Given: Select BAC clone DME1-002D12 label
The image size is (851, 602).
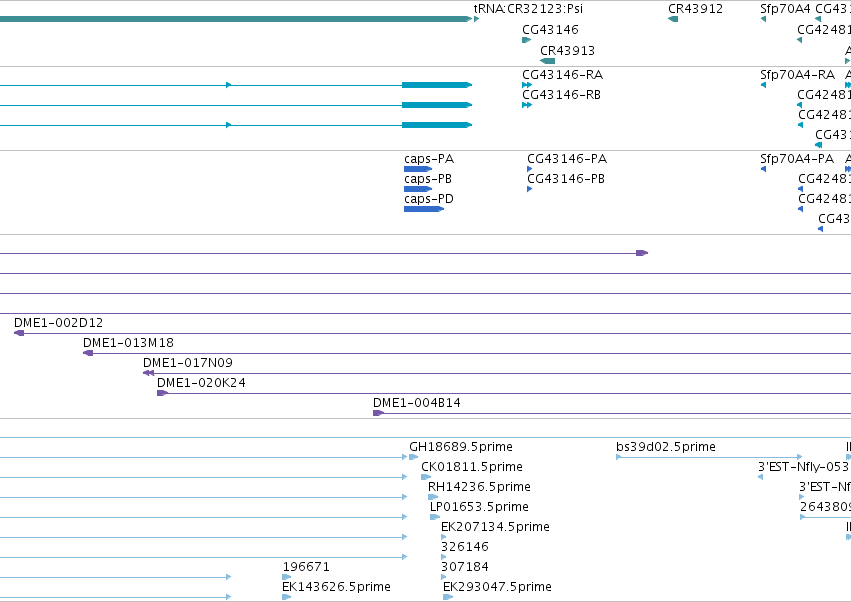Looking at the screenshot, I should [x=59, y=322].
